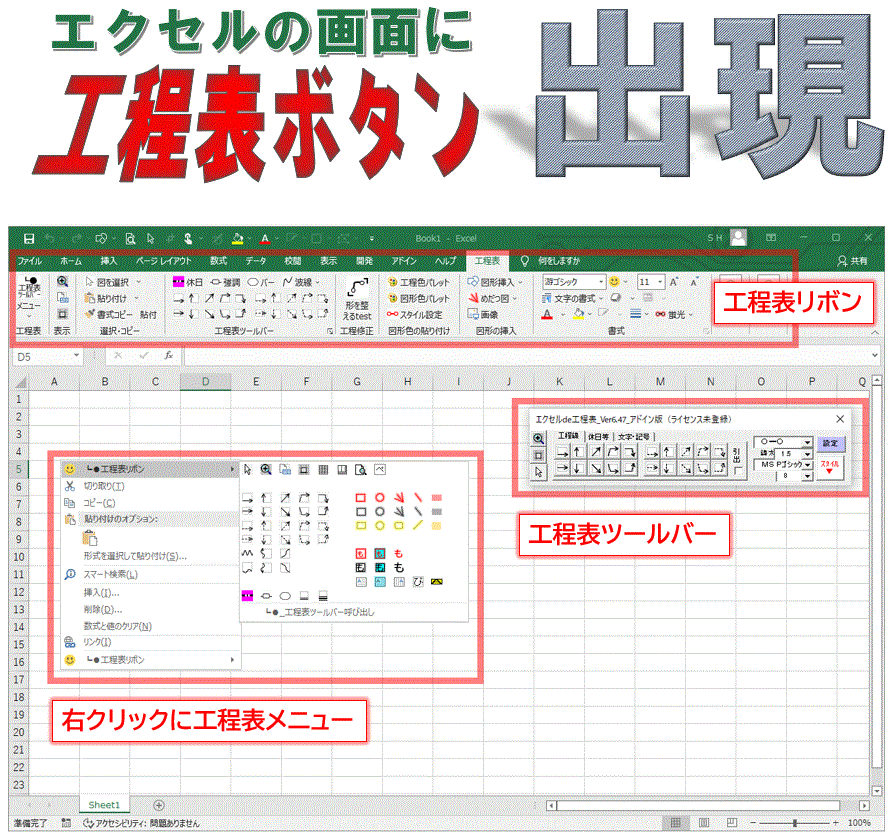Click the red rectangle shape in flyout
This screenshot has width=891, height=837.
pos(360,496)
